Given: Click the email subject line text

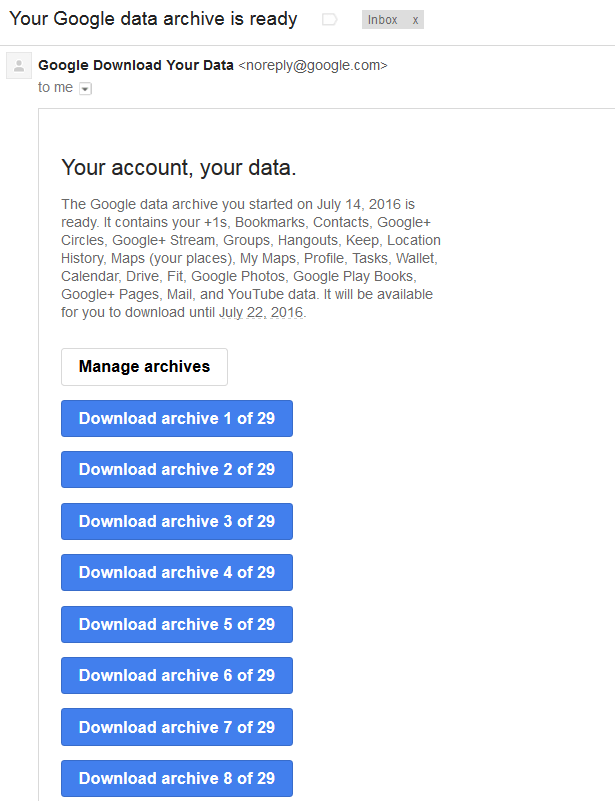Looking at the screenshot, I should (x=153, y=19).
